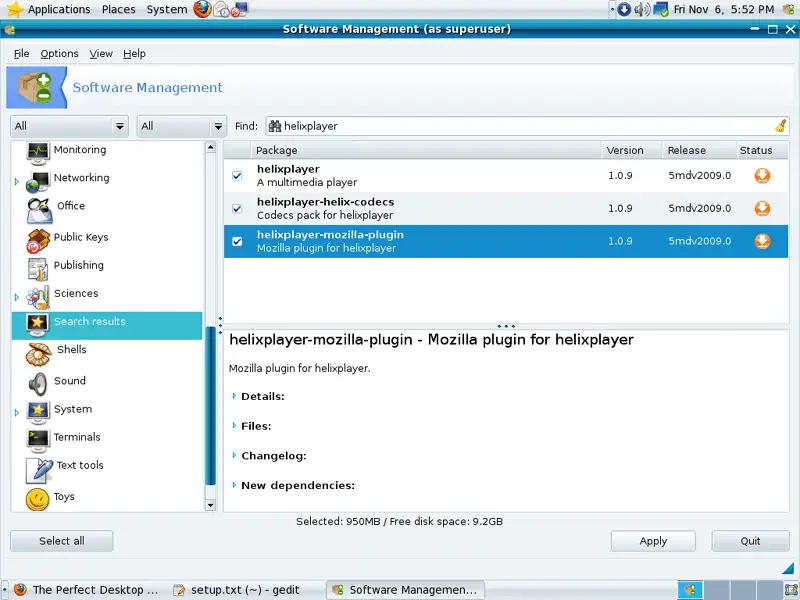Open the Places panel menu

coord(118,9)
